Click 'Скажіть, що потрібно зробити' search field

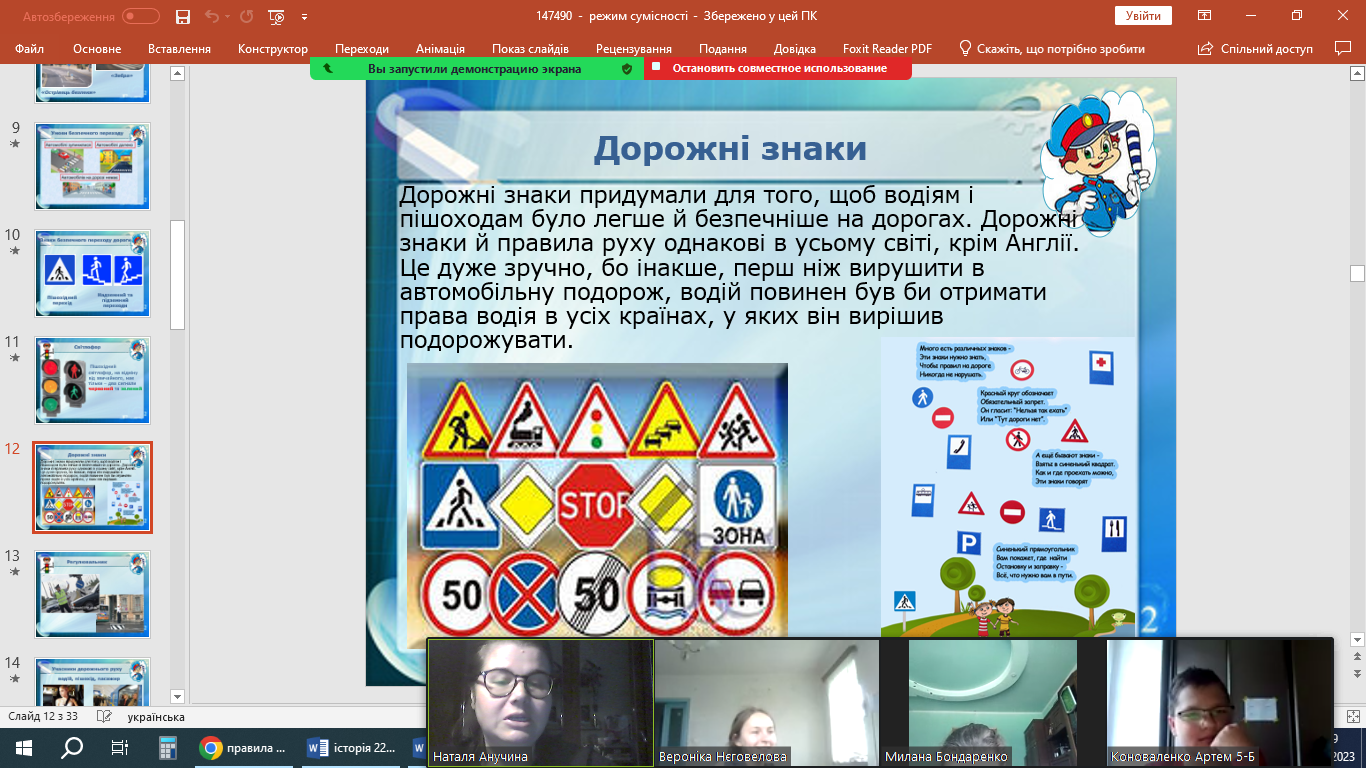click(1061, 48)
